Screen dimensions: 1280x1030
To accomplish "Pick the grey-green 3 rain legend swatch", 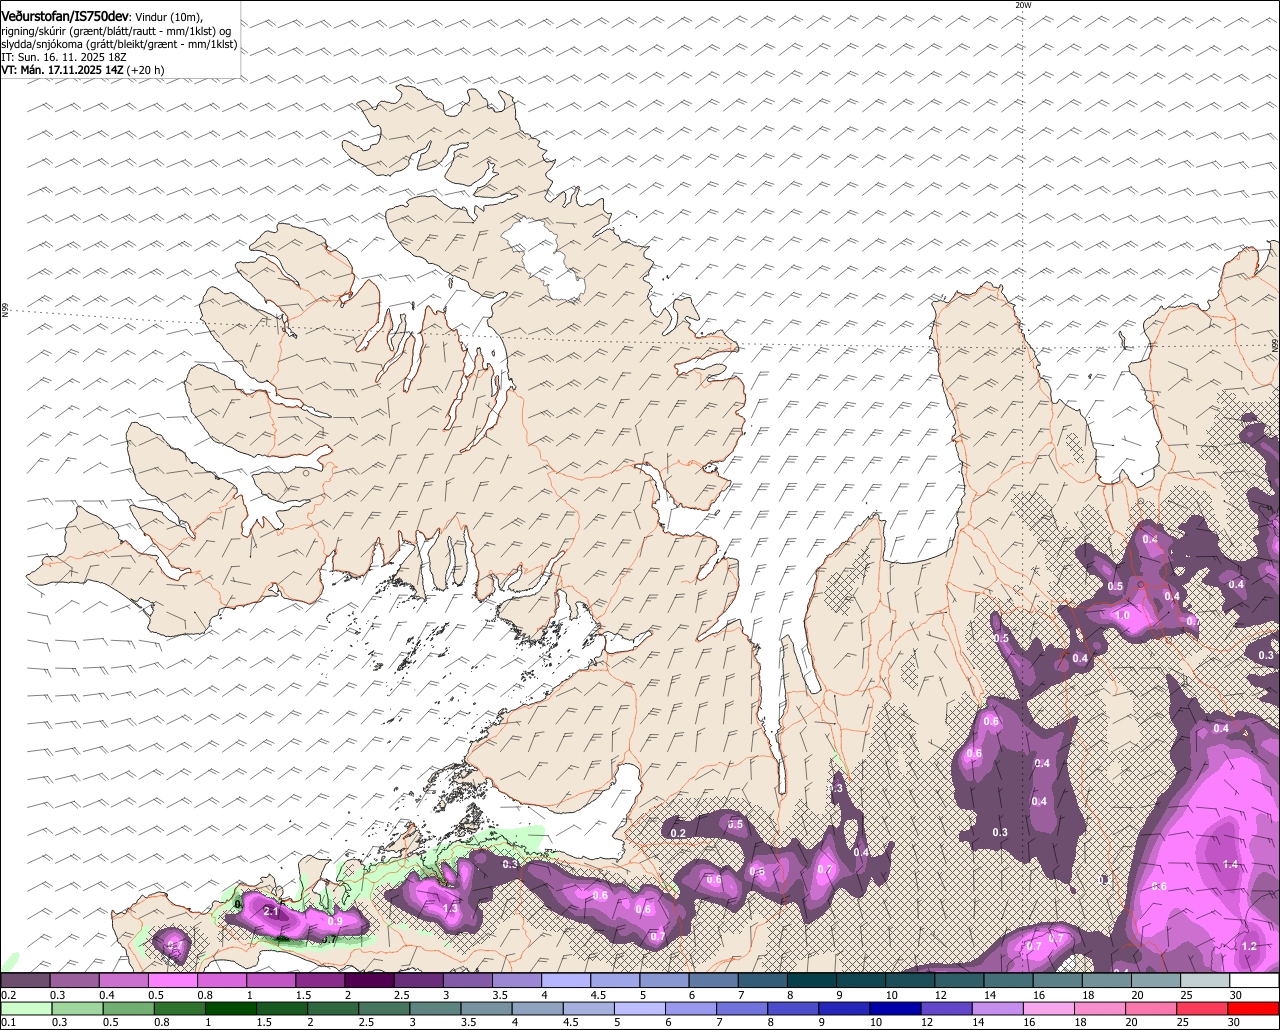I will [435, 1008].
